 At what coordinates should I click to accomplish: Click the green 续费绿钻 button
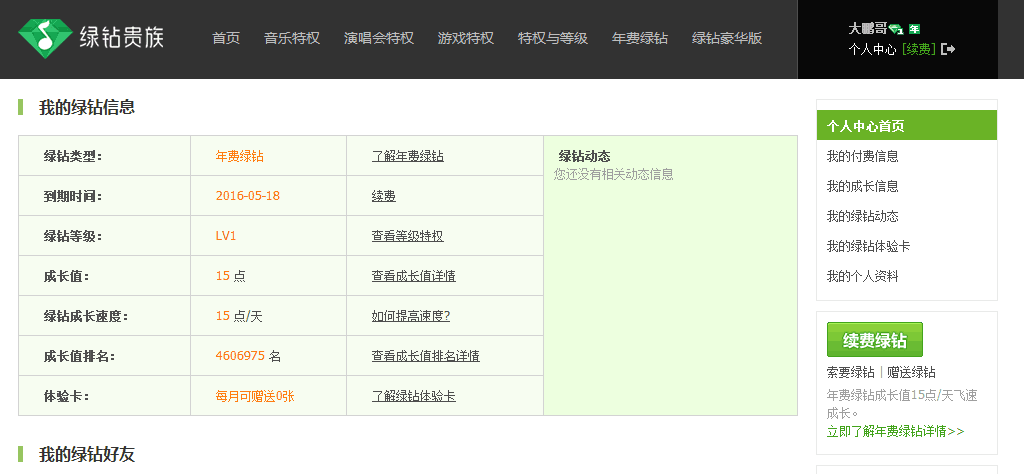(874, 340)
